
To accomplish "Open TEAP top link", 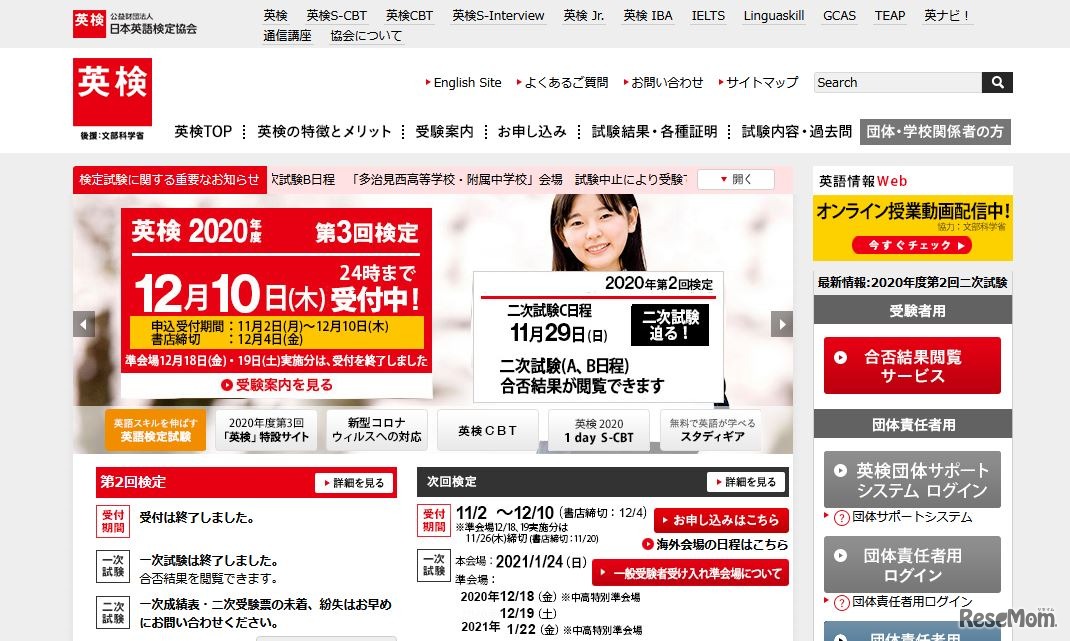I will coord(890,15).
